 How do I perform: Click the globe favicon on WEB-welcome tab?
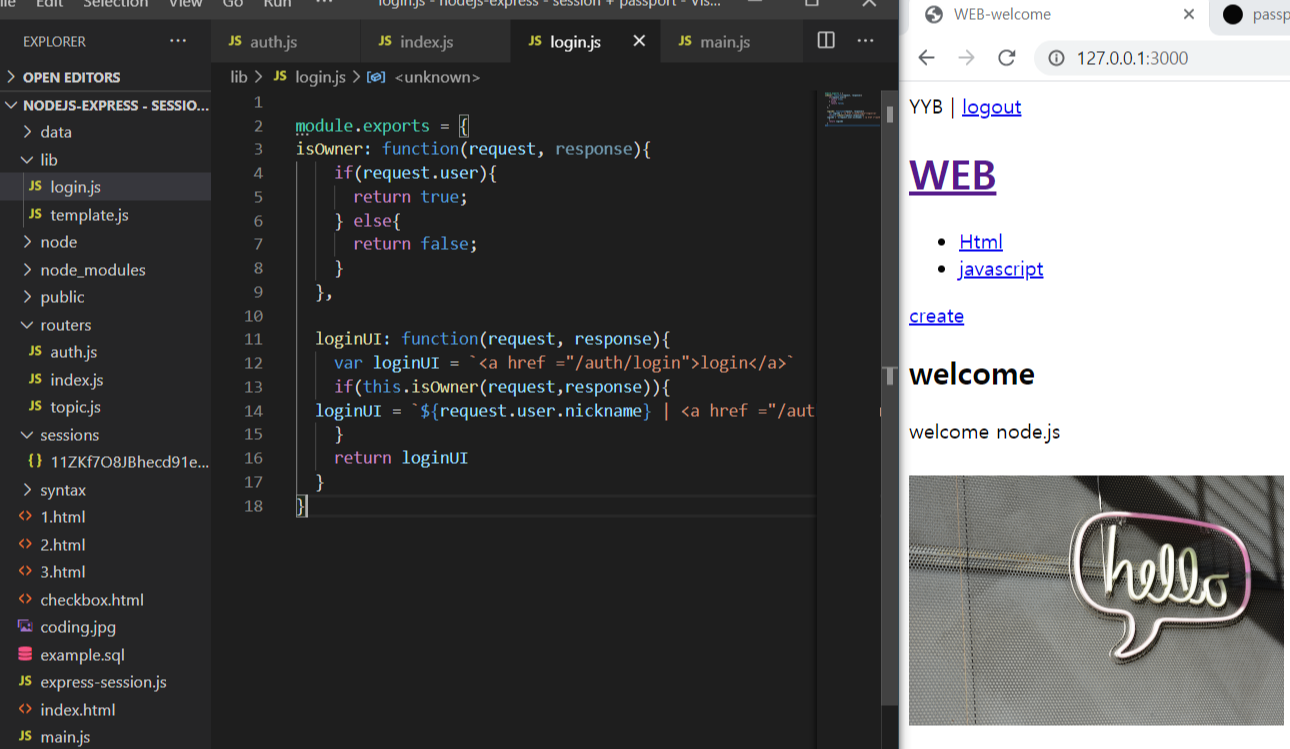click(x=934, y=14)
